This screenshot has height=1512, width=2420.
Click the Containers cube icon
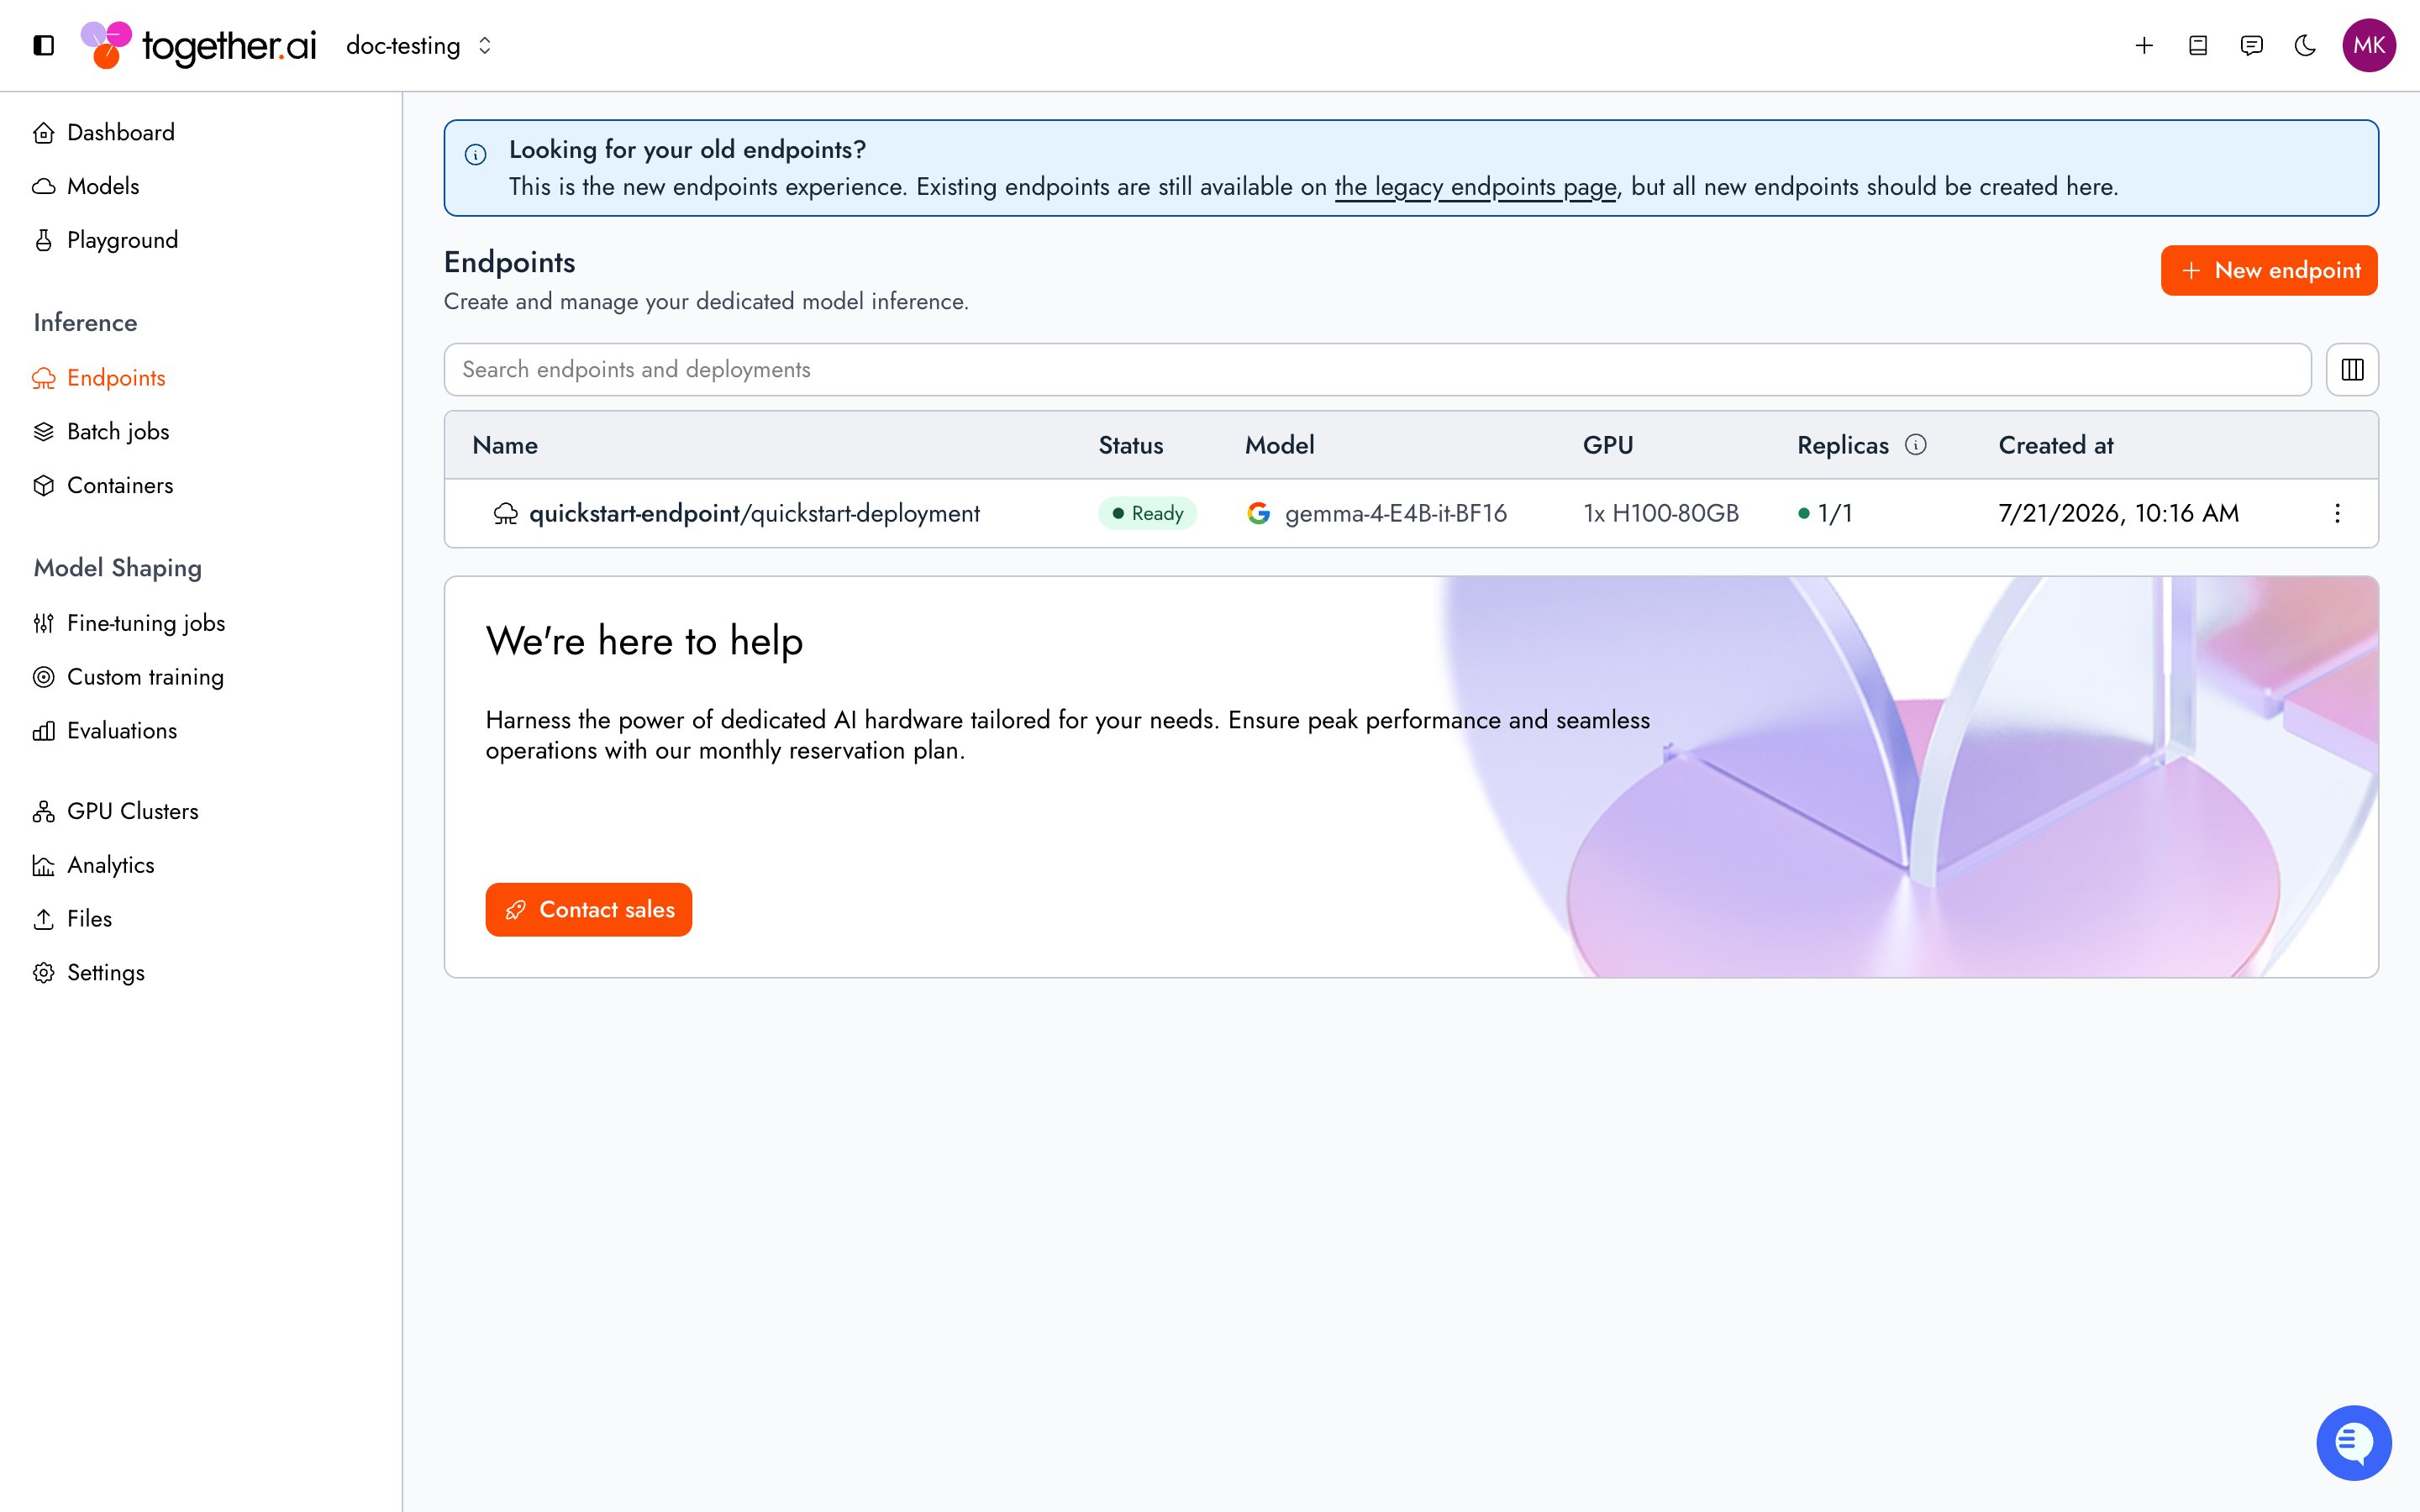[x=43, y=486]
